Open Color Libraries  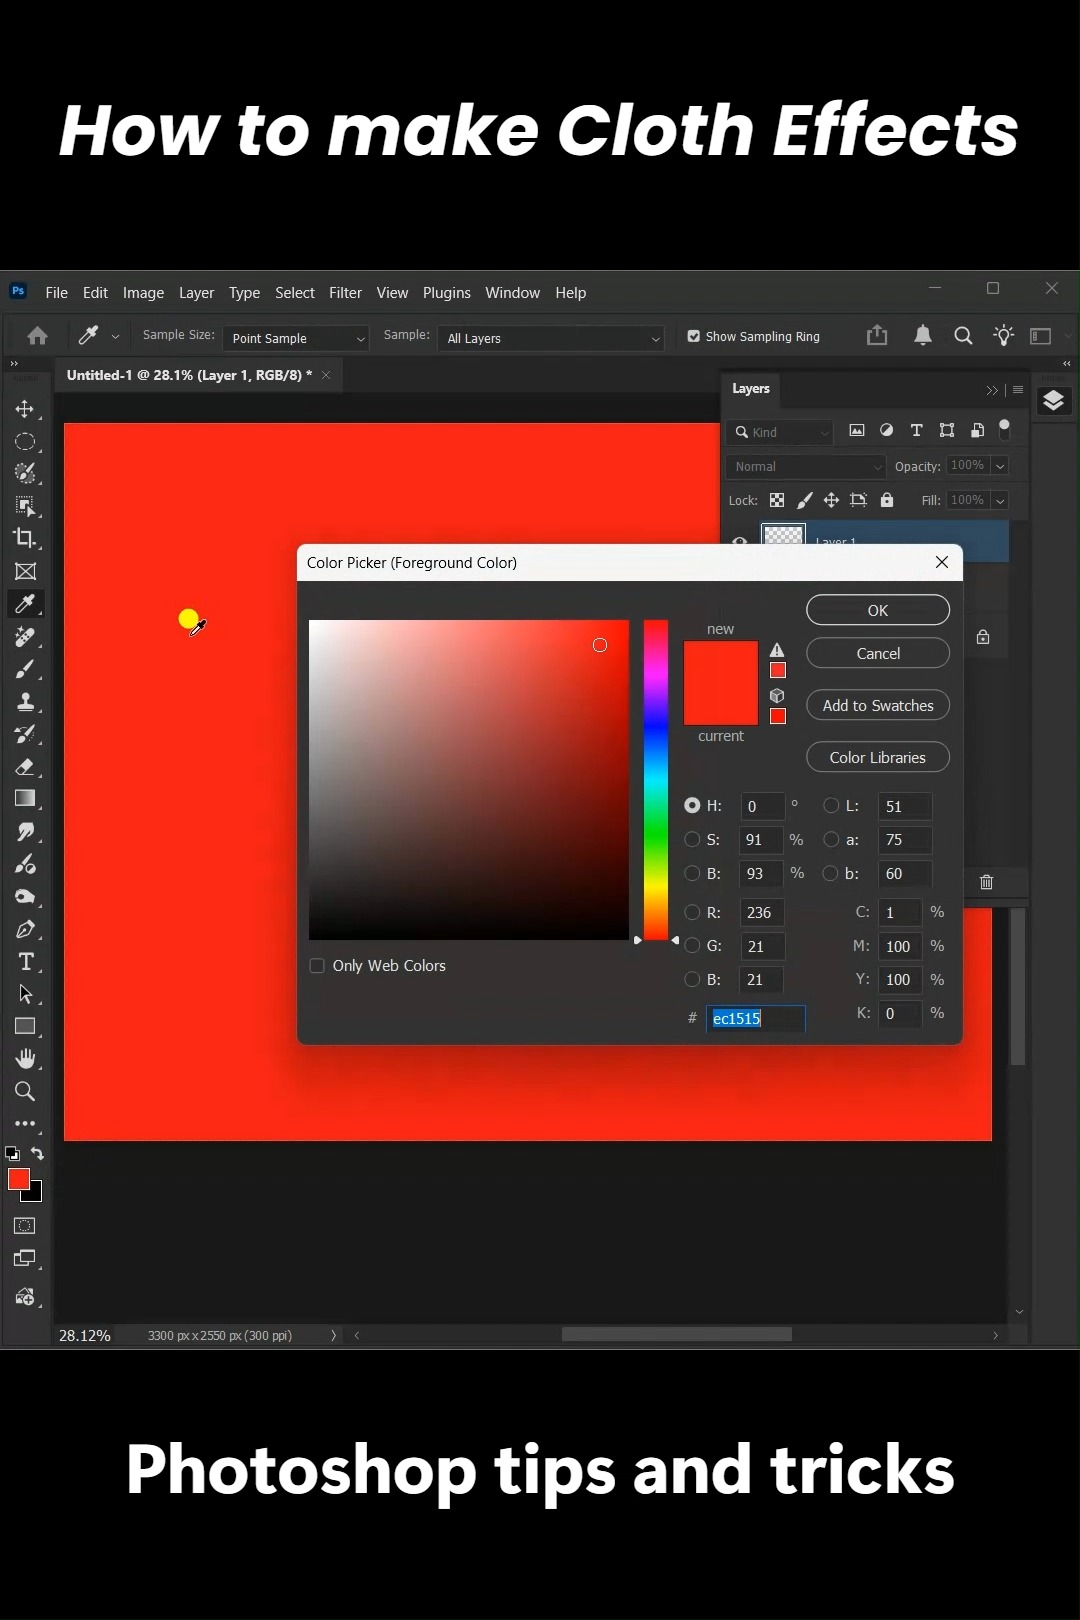point(878,757)
